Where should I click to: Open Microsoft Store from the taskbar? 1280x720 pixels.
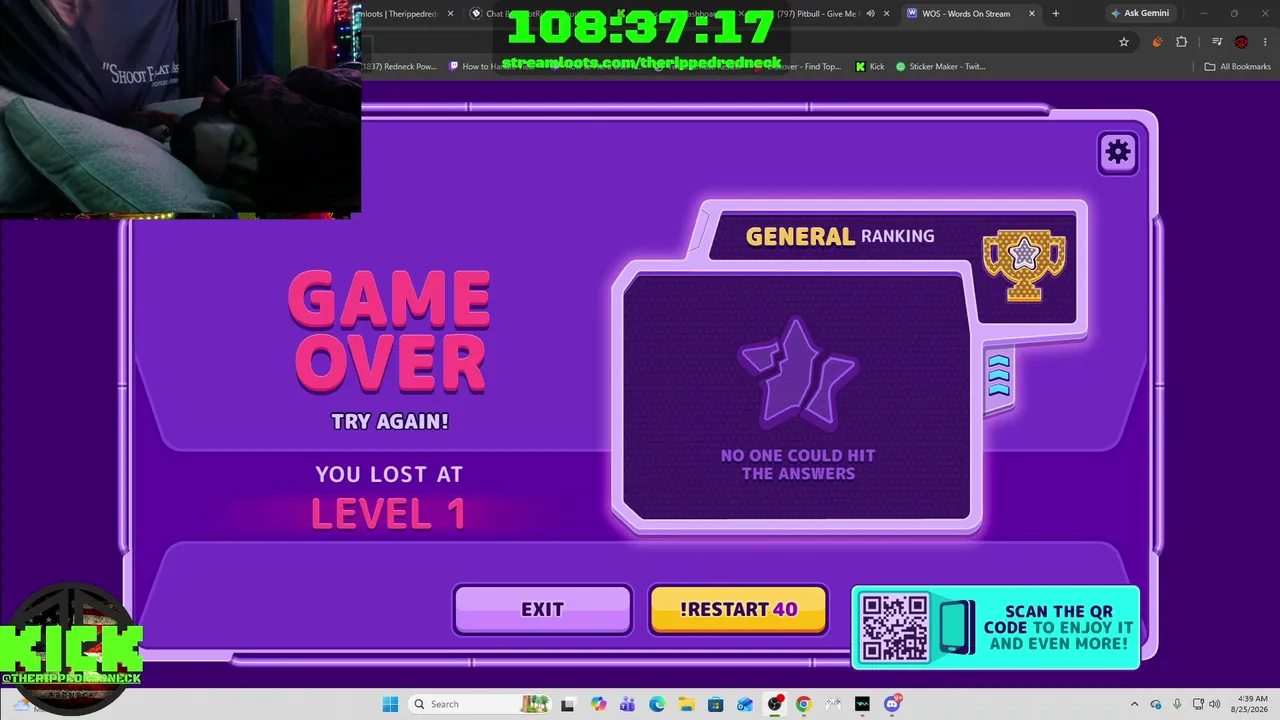pos(716,704)
